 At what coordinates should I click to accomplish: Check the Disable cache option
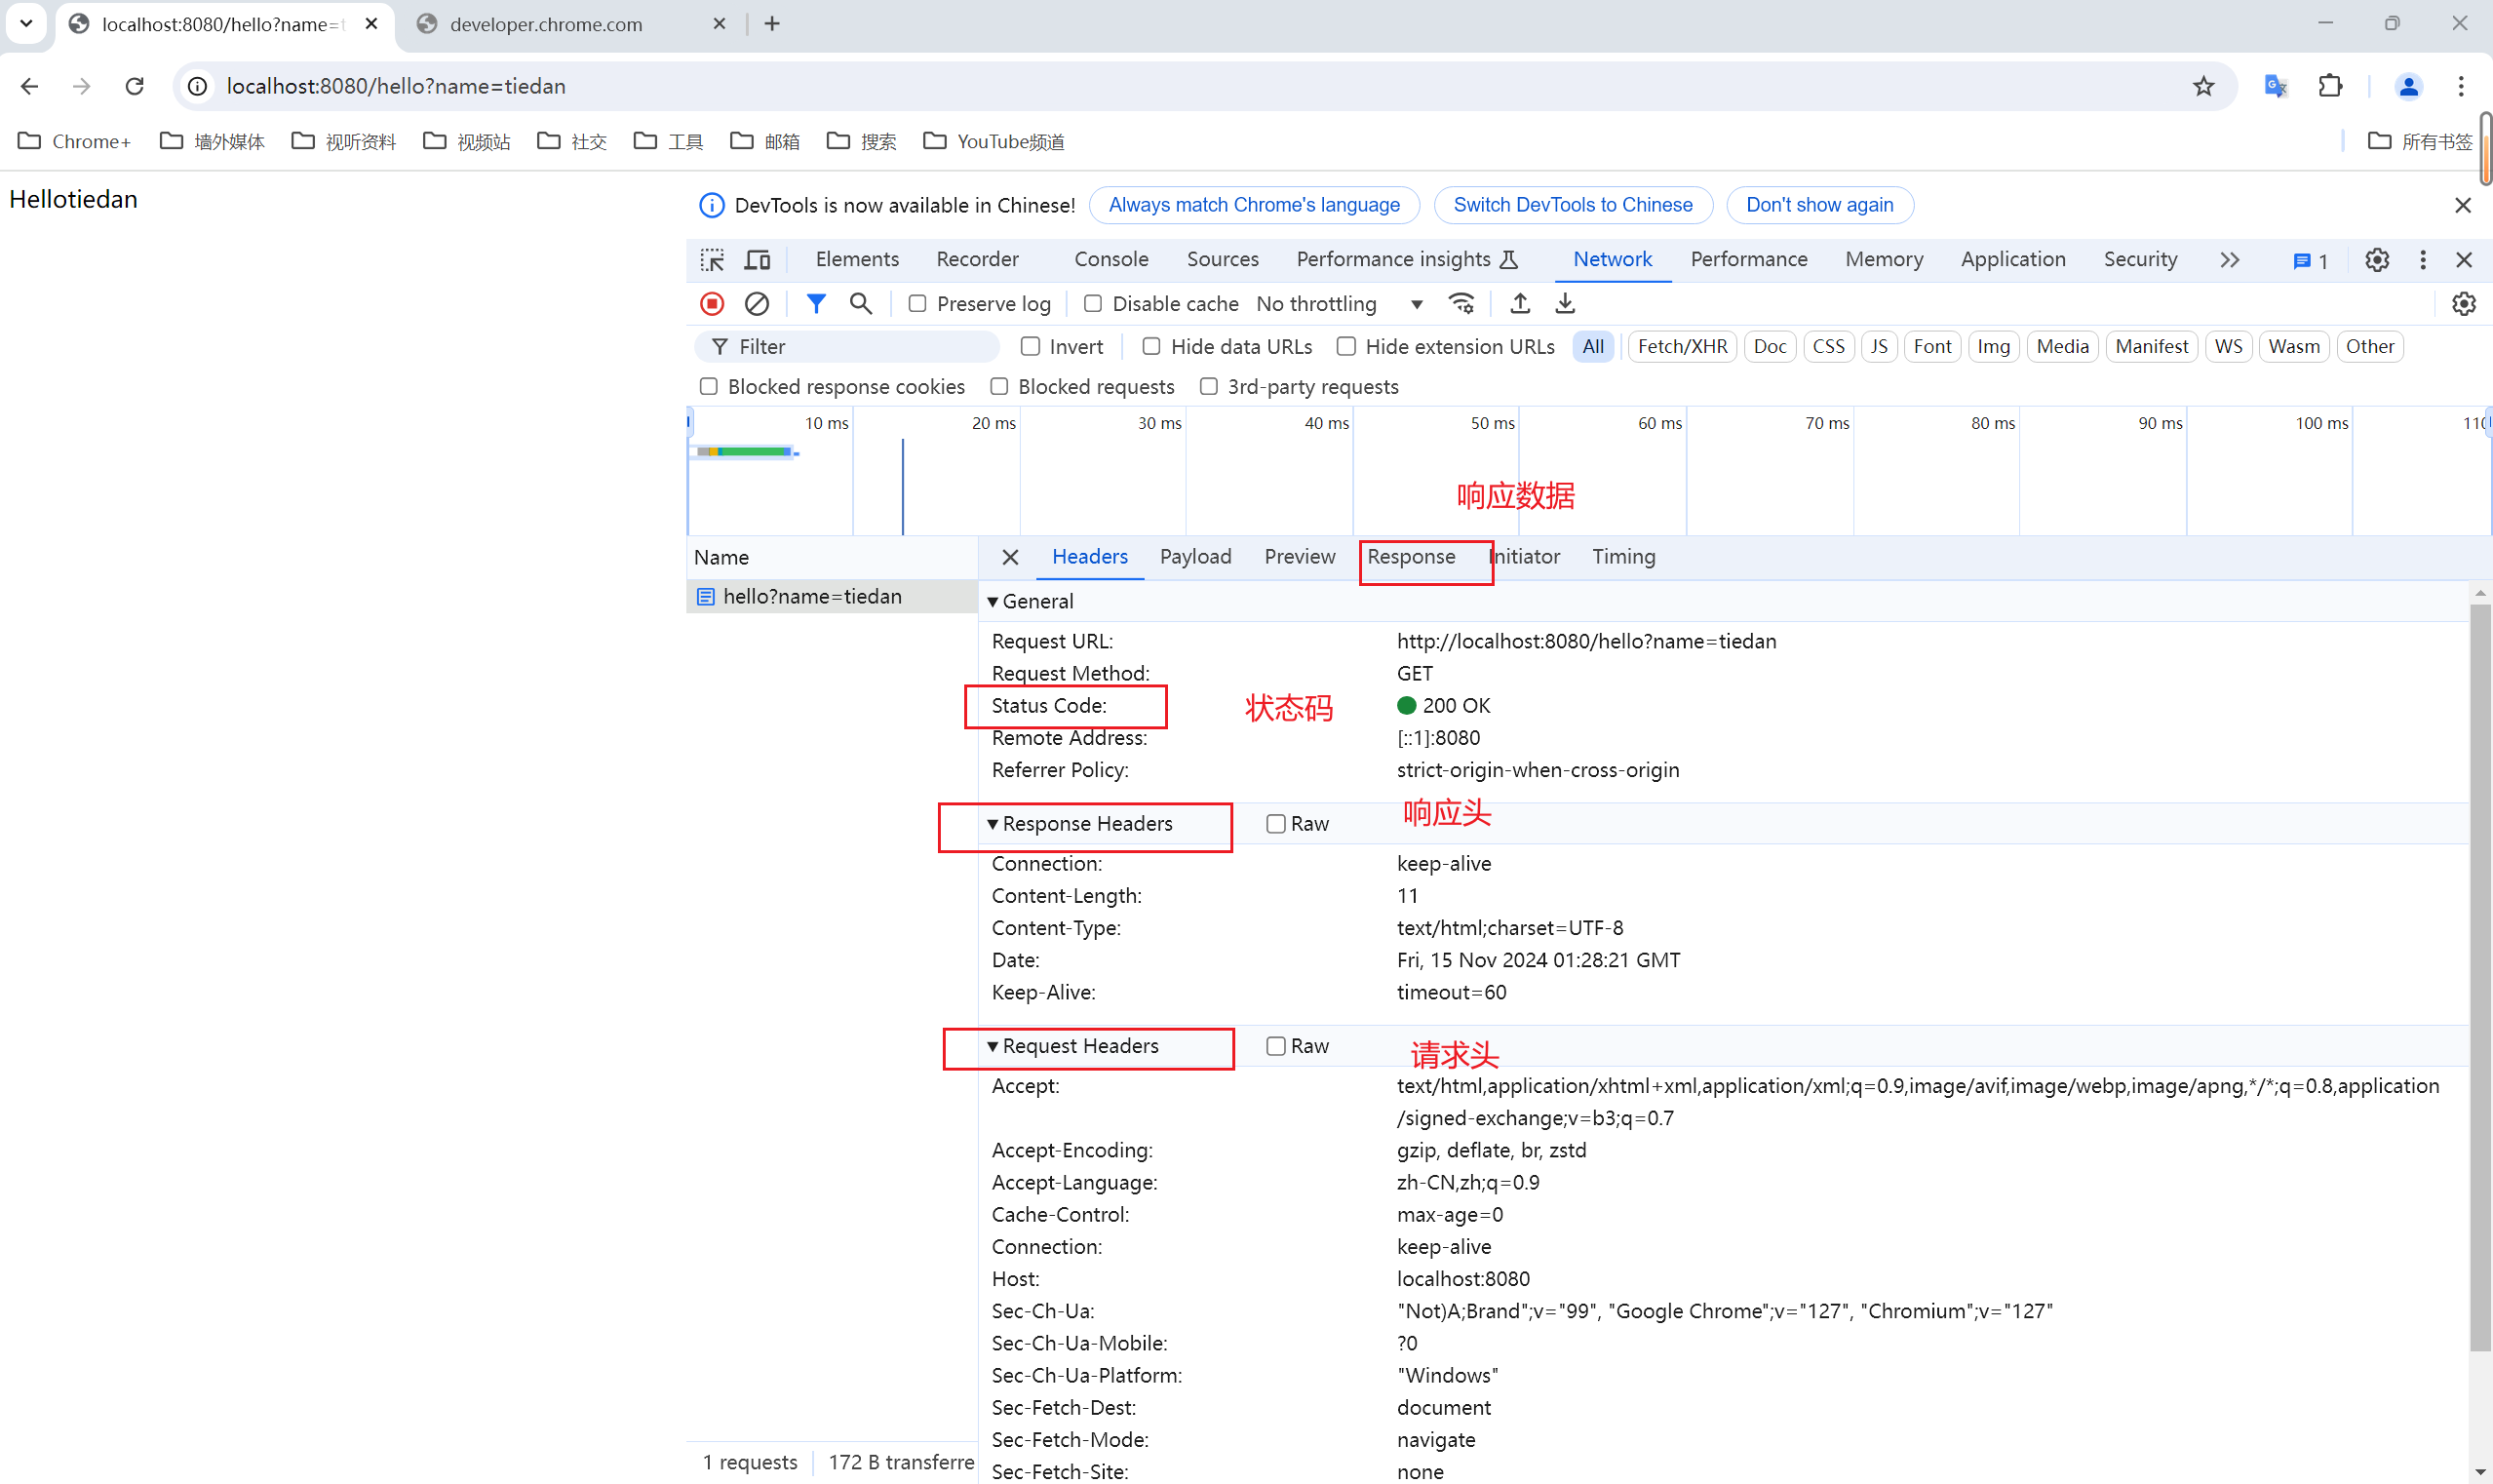click(1093, 304)
